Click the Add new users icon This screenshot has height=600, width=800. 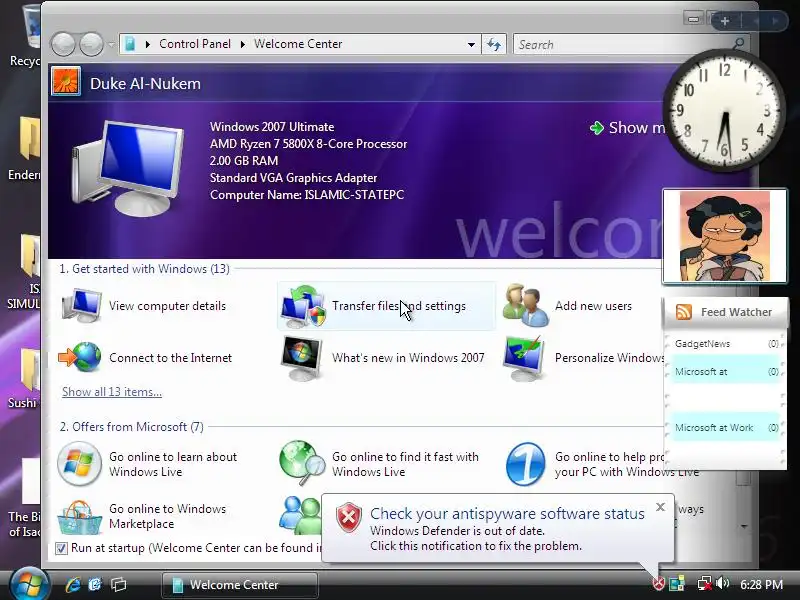[x=526, y=305]
